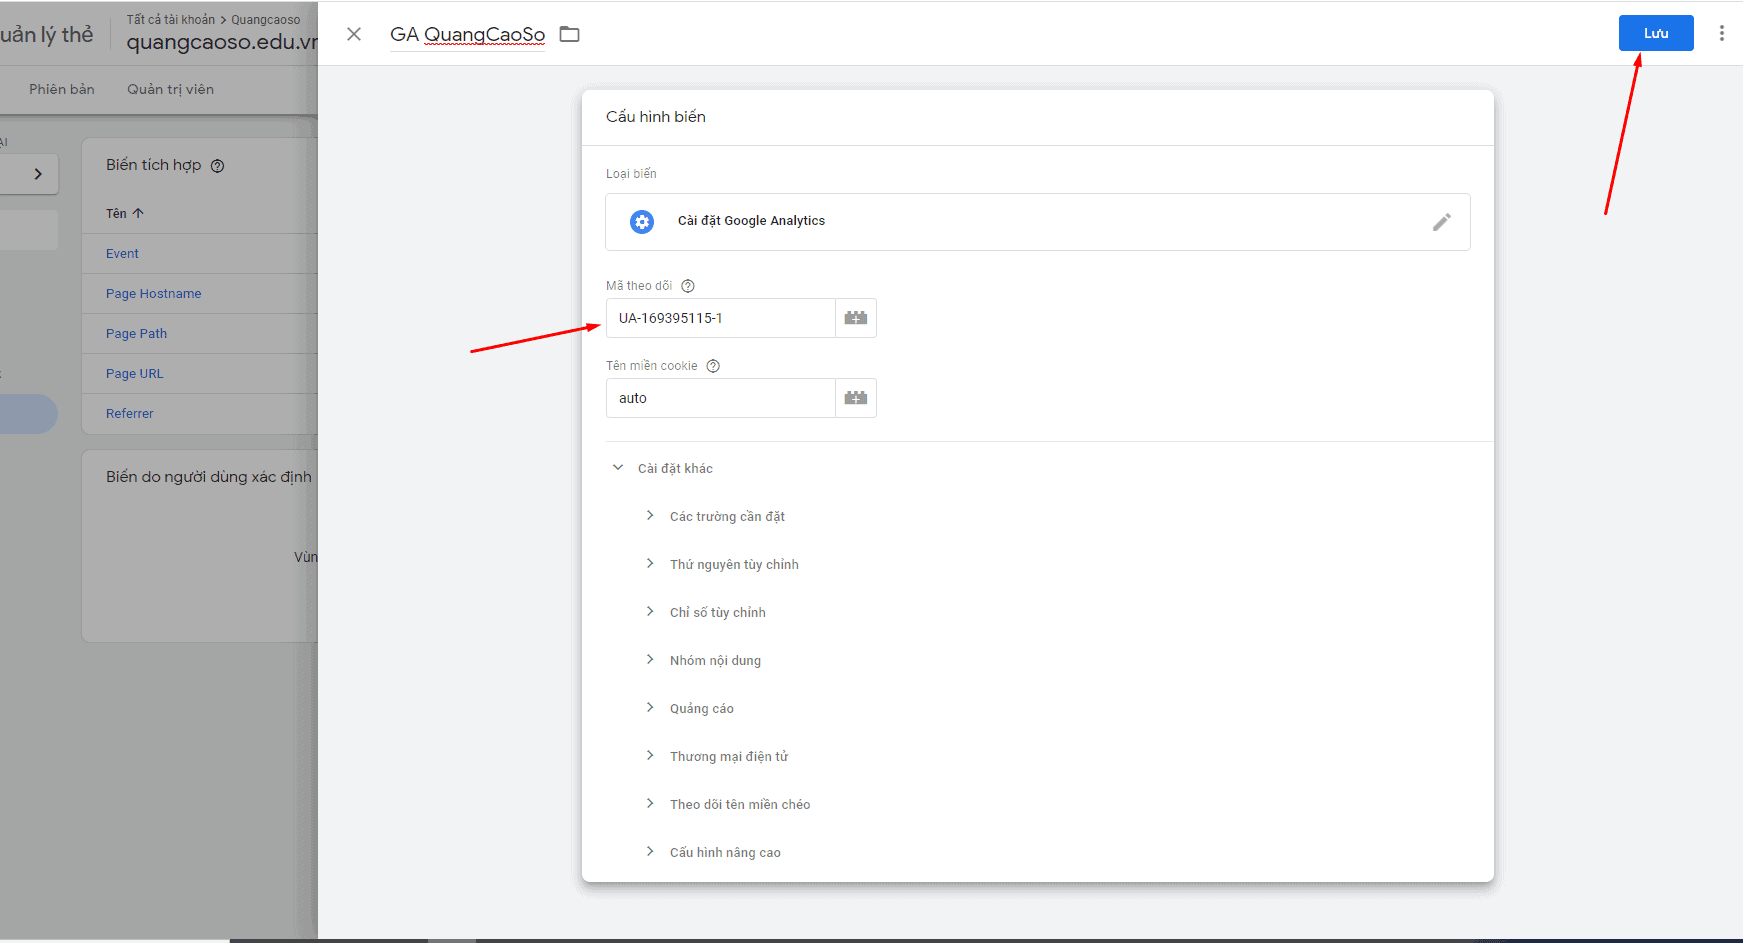Insert variable into tracking ID field
Screen dimensions: 1743x943
coord(856,318)
